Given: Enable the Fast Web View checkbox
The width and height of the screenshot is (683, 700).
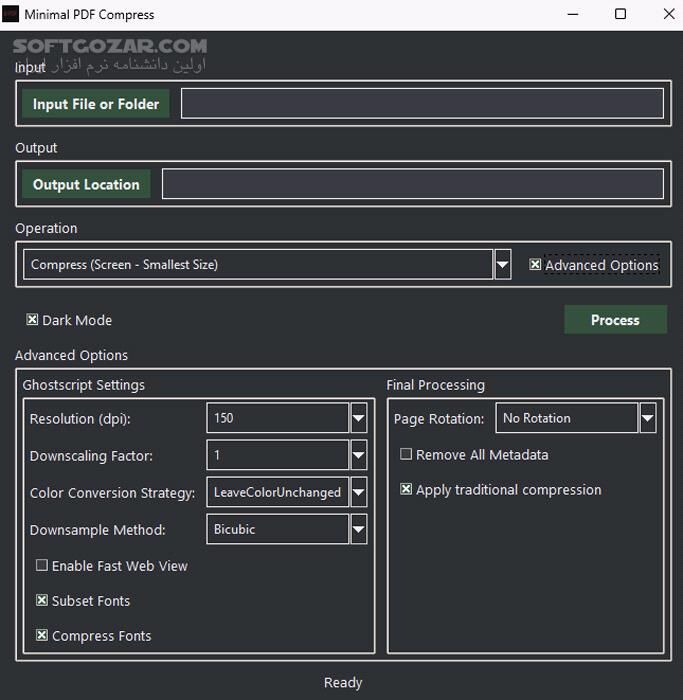Looking at the screenshot, I should (x=42, y=566).
